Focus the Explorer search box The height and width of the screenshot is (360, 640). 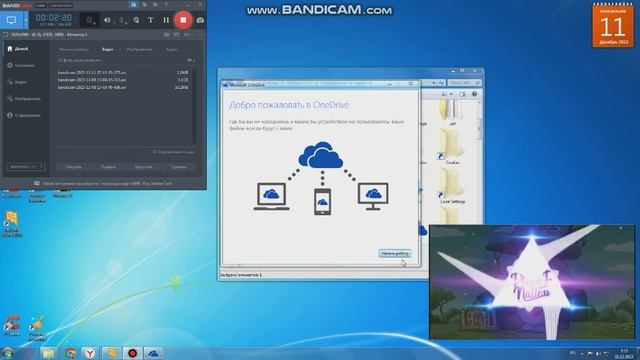coord(464,83)
